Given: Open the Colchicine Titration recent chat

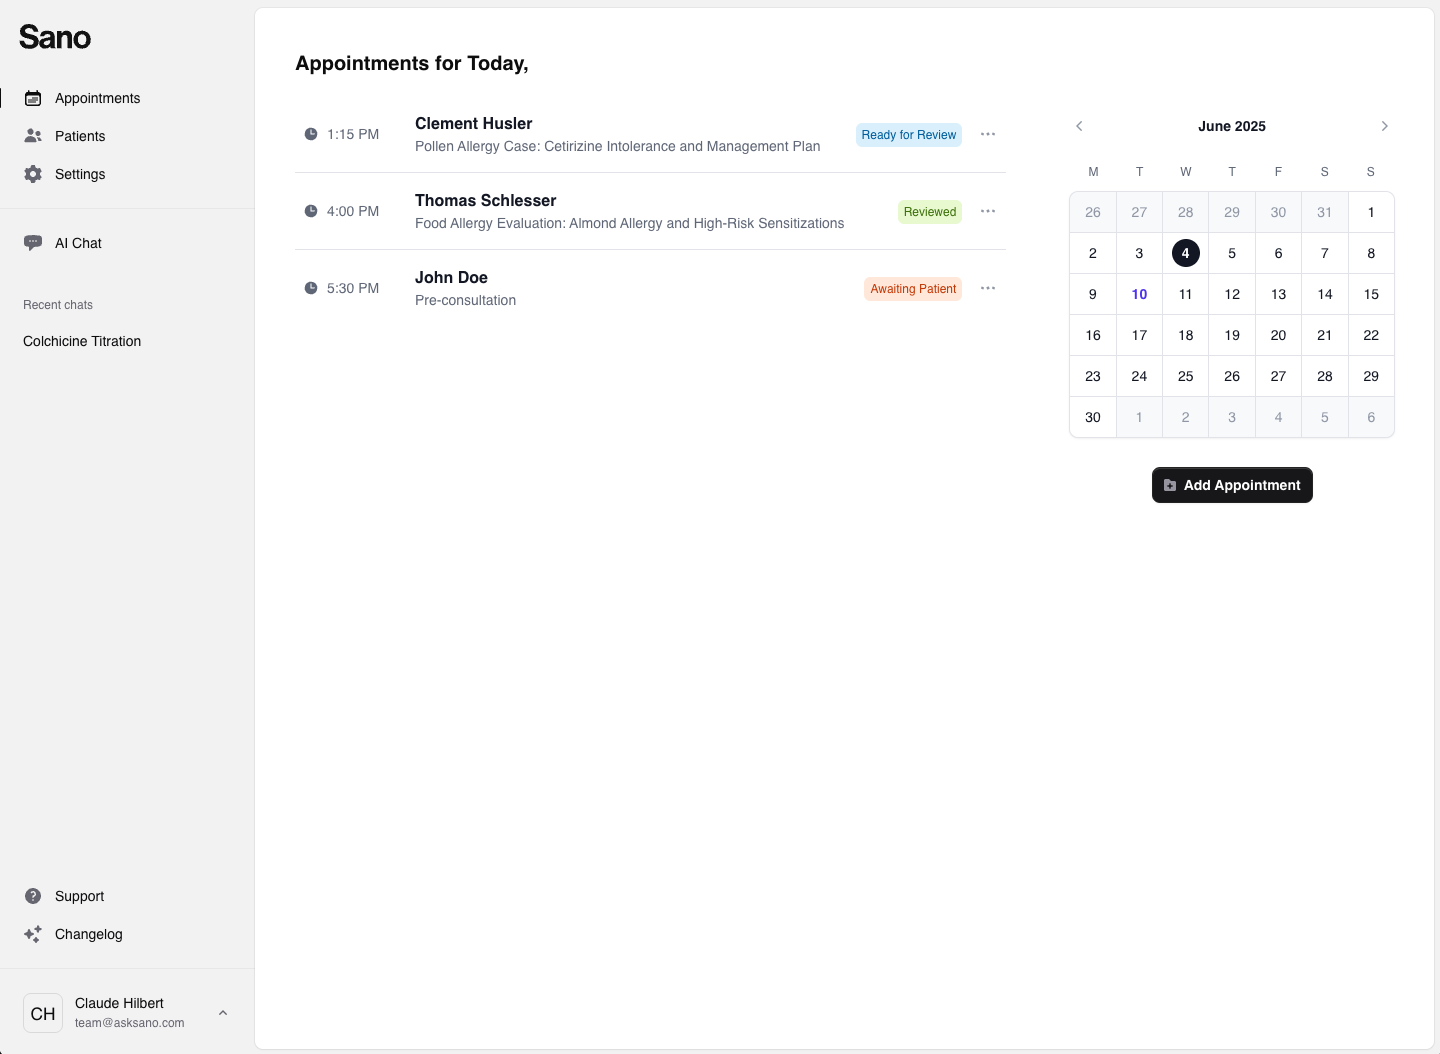Looking at the screenshot, I should (x=82, y=341).
